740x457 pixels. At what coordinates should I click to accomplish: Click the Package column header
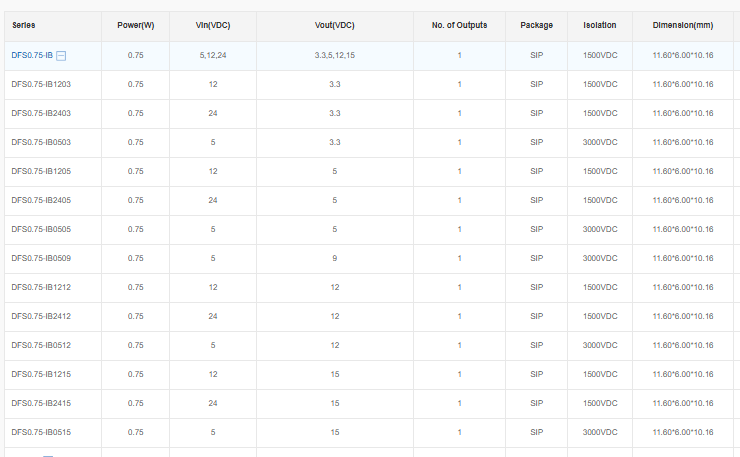pos(537,25)
